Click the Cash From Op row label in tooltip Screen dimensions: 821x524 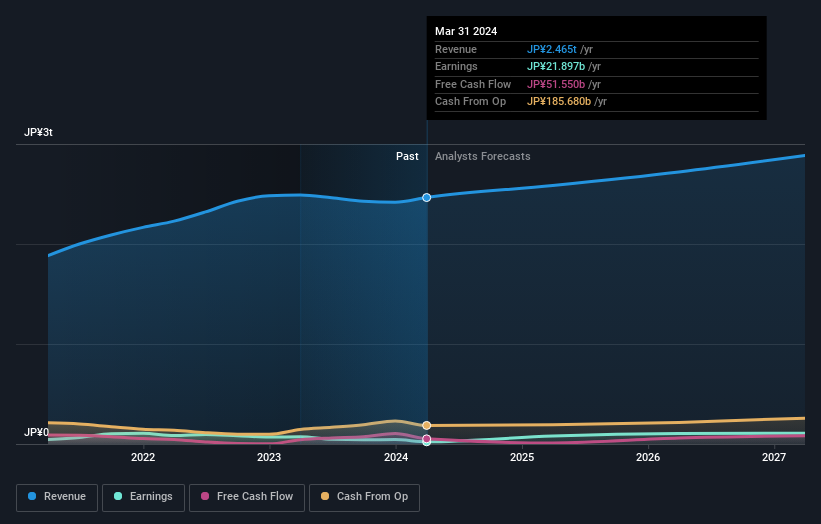pyautogui.click(x=470, y=102)
